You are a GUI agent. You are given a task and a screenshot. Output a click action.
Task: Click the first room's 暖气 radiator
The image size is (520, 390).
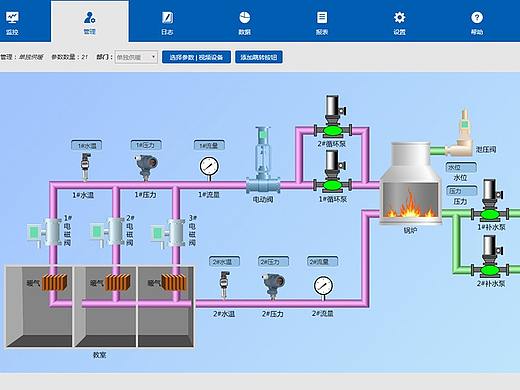(55, 282)
